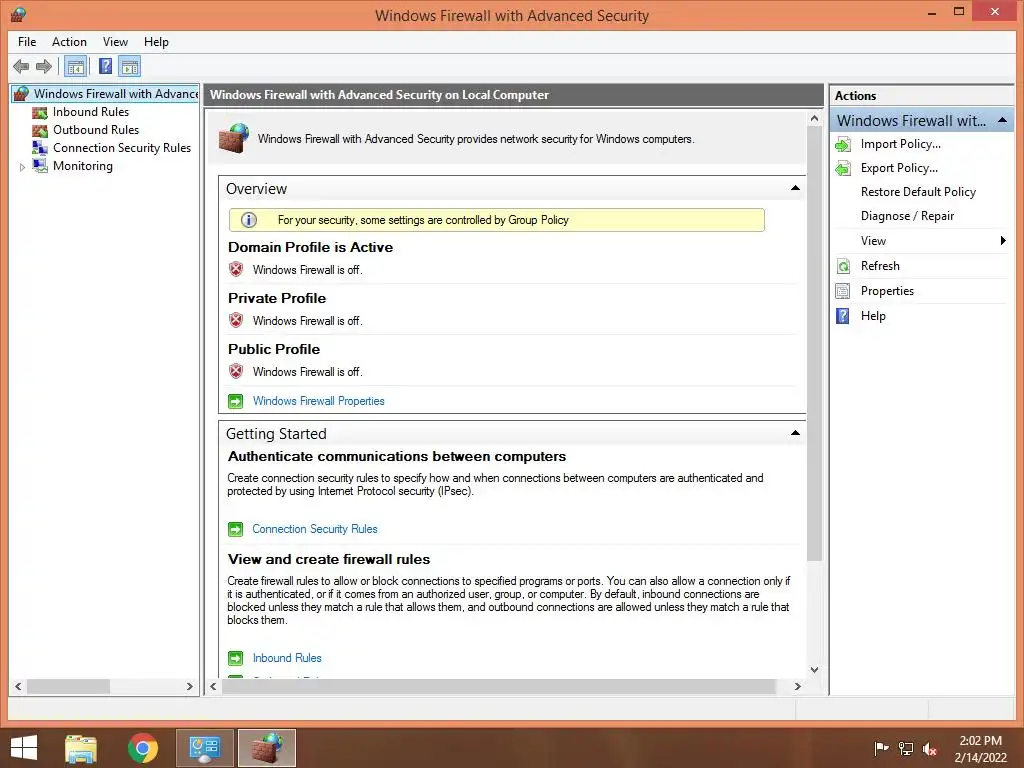
Task: Expand the Monitoring node arrow
Action: point(22,167)
